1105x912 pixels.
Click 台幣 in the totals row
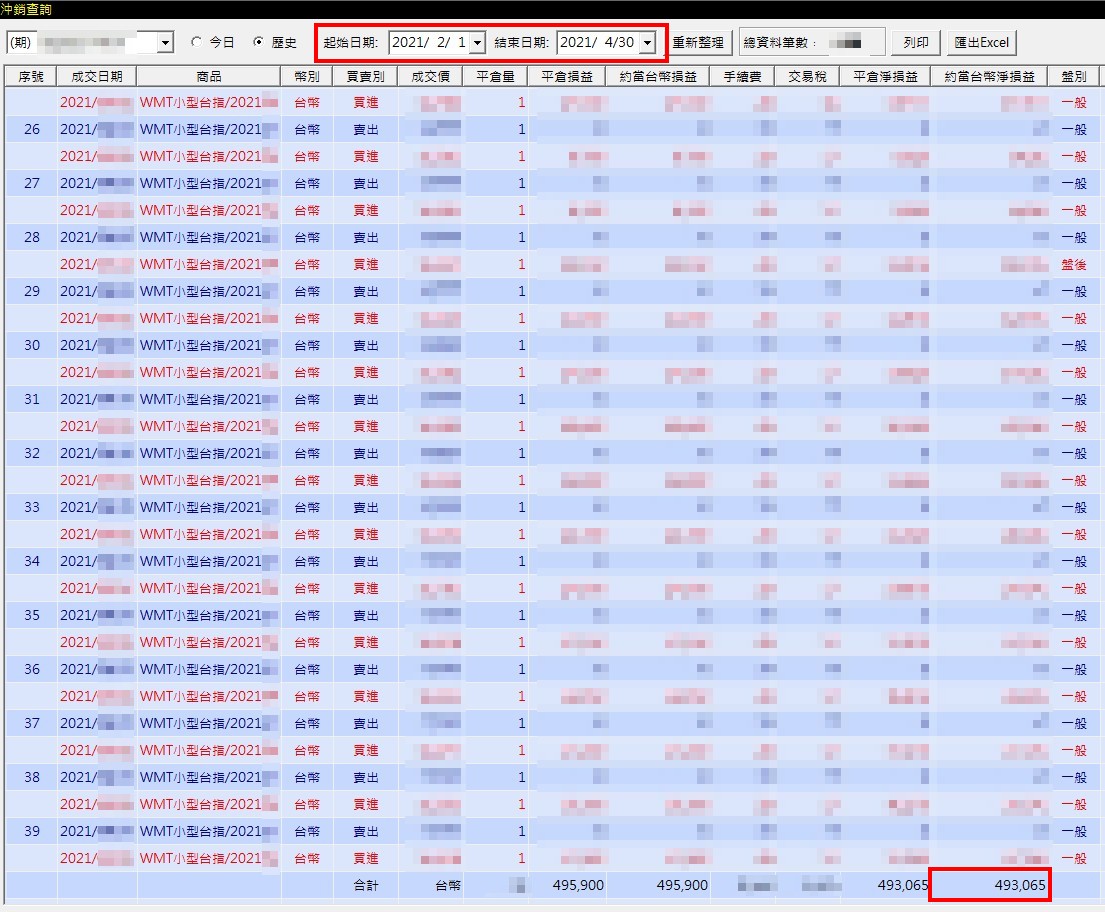coord(448,885)
